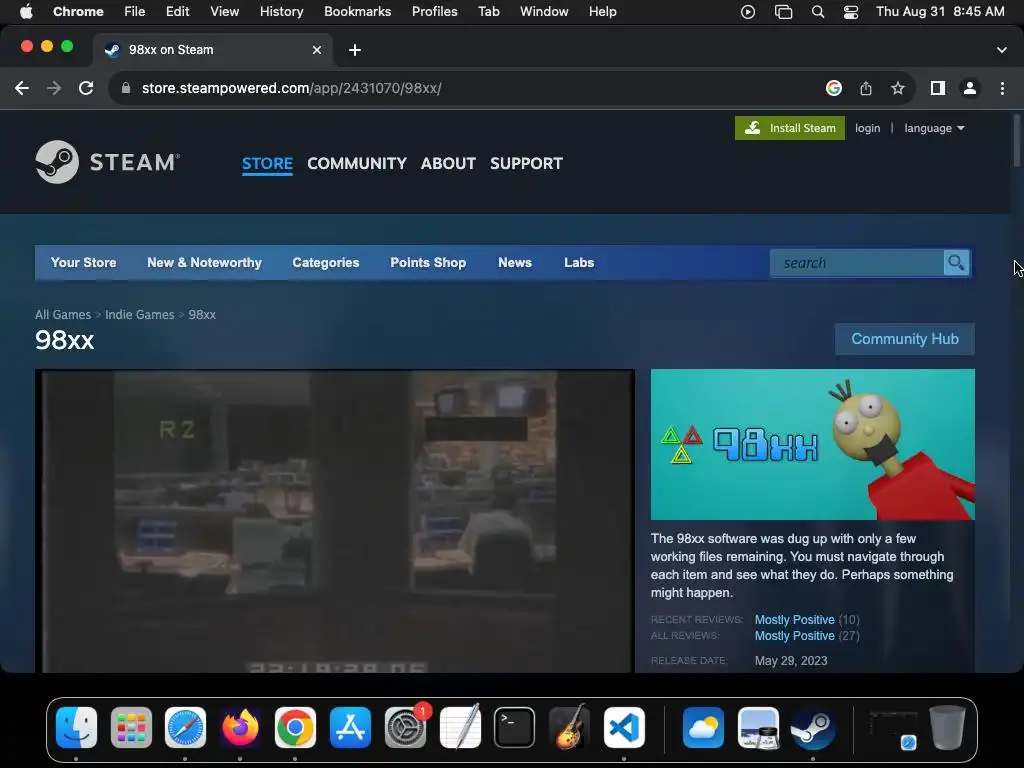Viewport: 1024px width, 768px height.
Task: Click the Google icon in the address bar
Action: tap(833, 88)
